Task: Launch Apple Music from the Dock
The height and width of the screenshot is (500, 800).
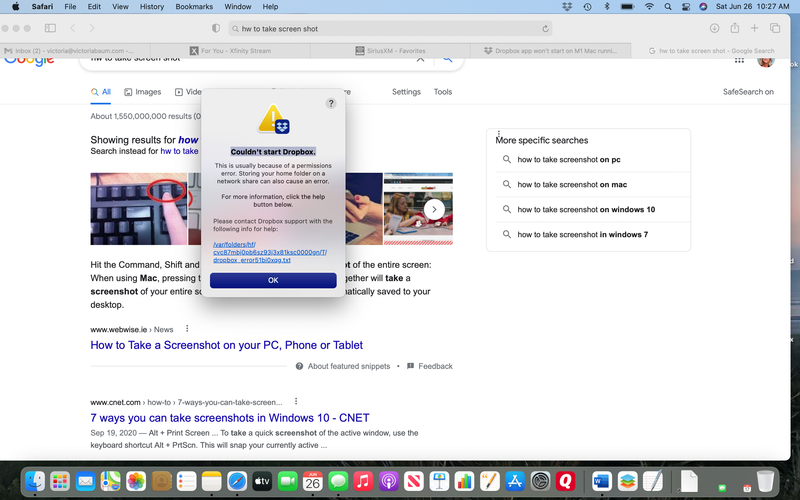Action: 364,481
